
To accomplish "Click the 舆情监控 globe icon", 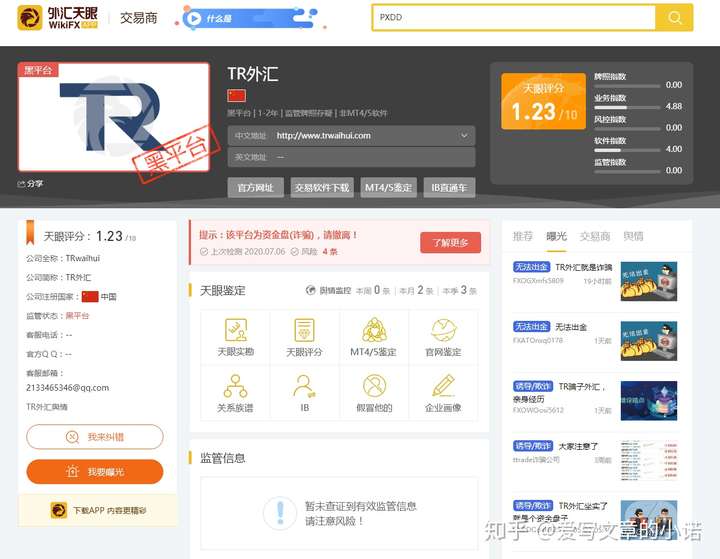I will [x=310, y=290].
